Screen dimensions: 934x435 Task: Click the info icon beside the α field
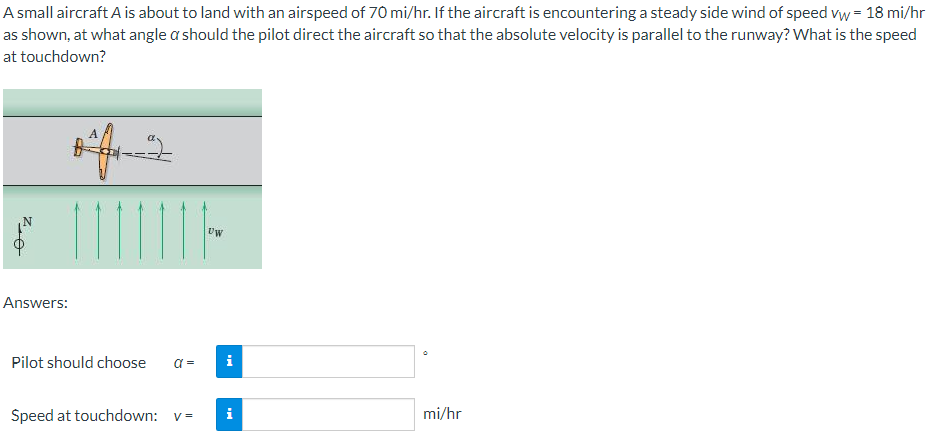coord(229,361)
